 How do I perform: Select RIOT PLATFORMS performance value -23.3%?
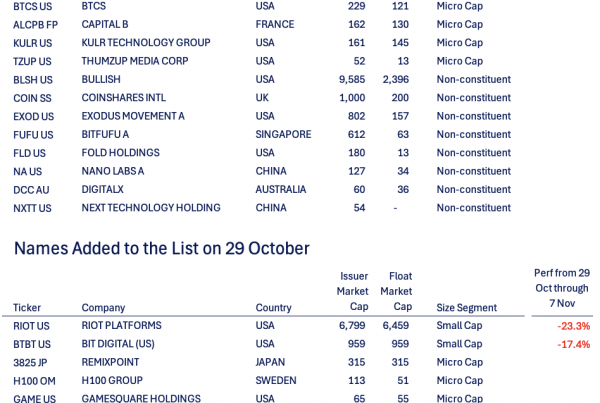[573, 326]
